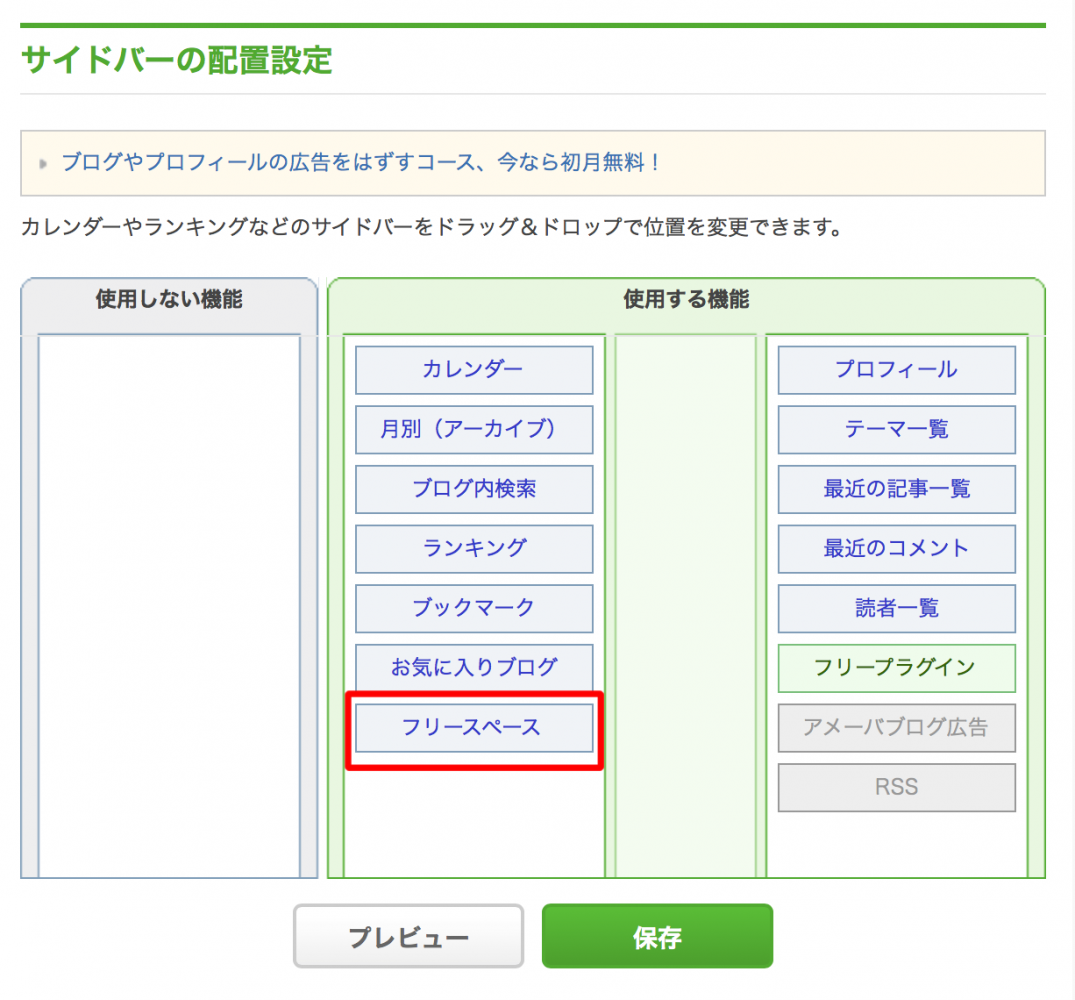
Task: Click the アメーバブログ広告 module
Action: click(896, 728)
